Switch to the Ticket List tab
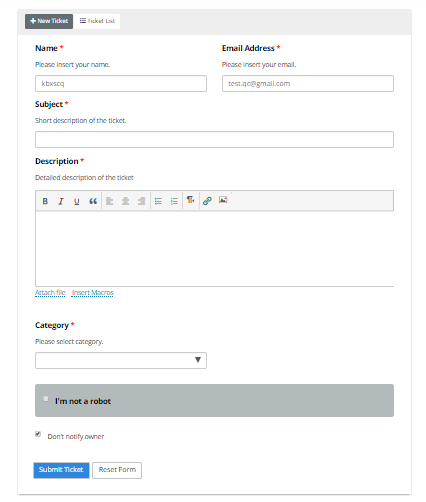The height and width of the screenshot is (502, 426). click(97, 21)
